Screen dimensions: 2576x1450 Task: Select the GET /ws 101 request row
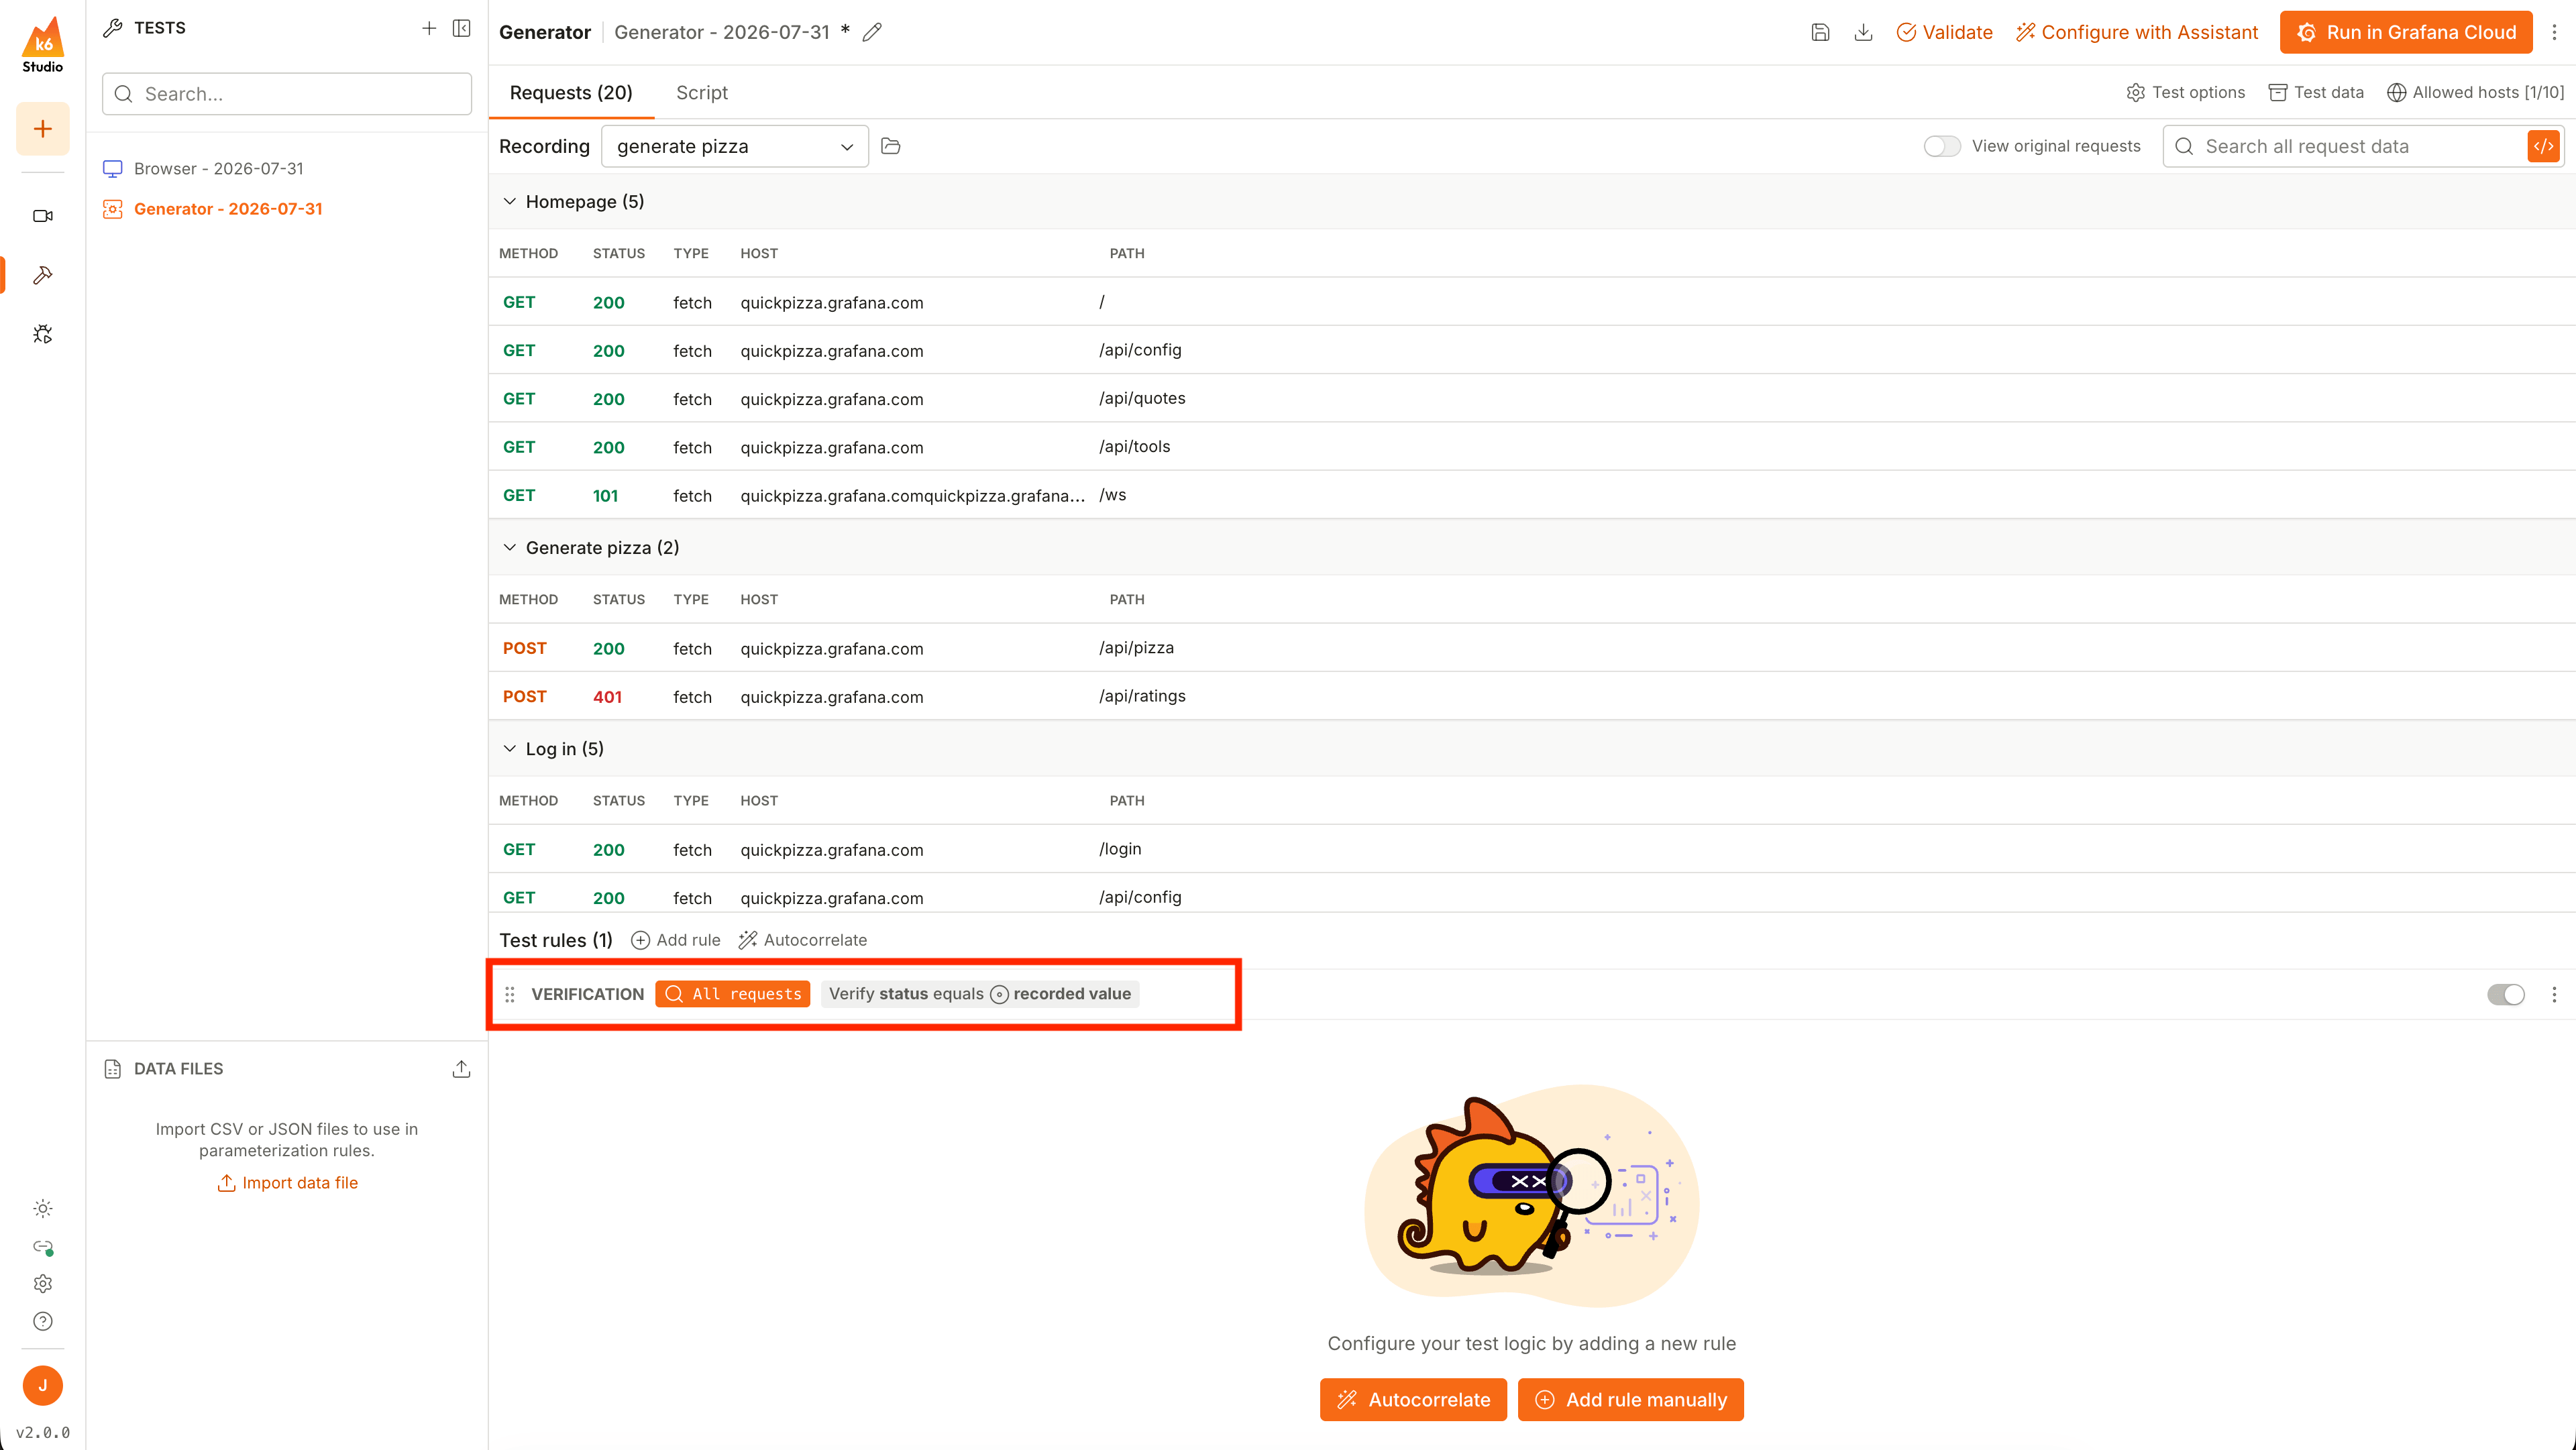[x=1532, y=495]
